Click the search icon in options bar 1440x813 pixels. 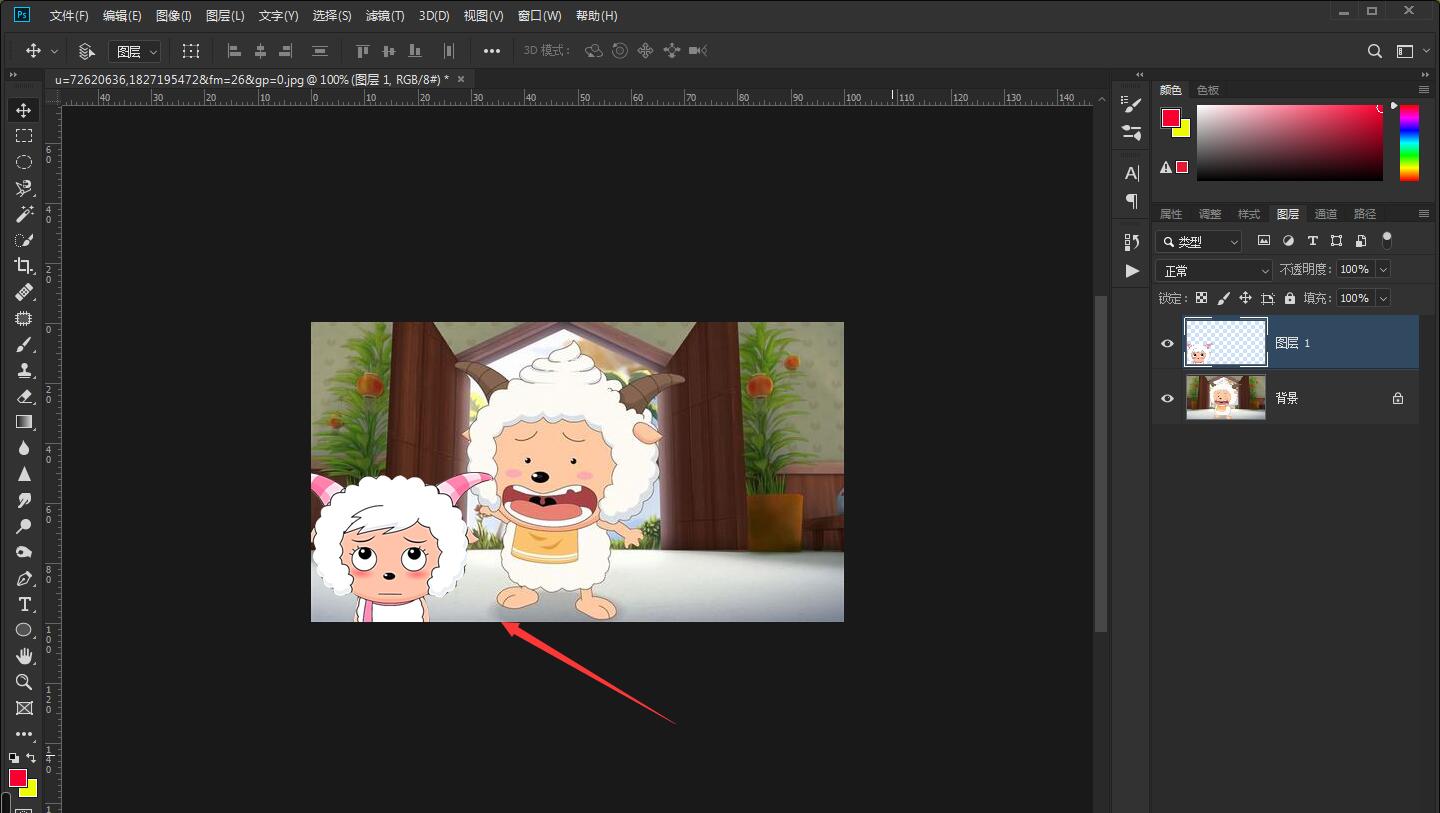click(x=1375, y=51)
